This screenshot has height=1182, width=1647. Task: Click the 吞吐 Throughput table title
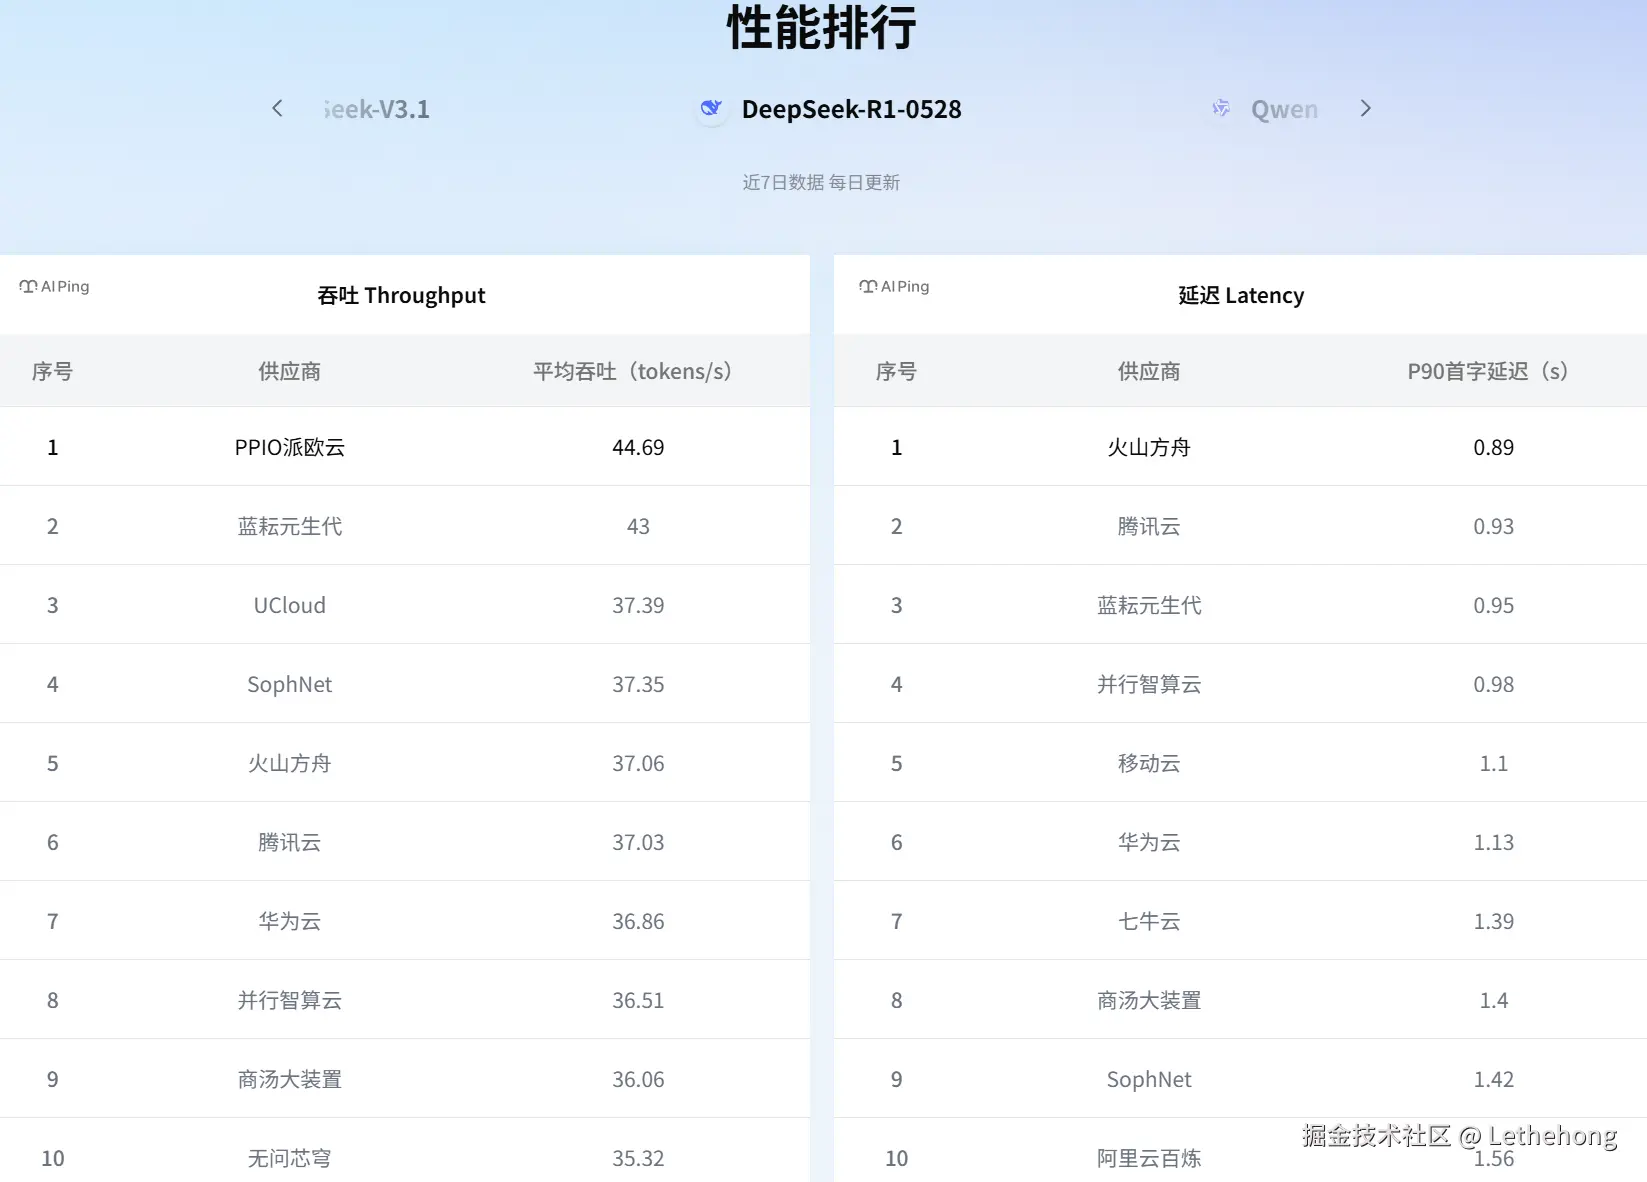pos(401,295)
